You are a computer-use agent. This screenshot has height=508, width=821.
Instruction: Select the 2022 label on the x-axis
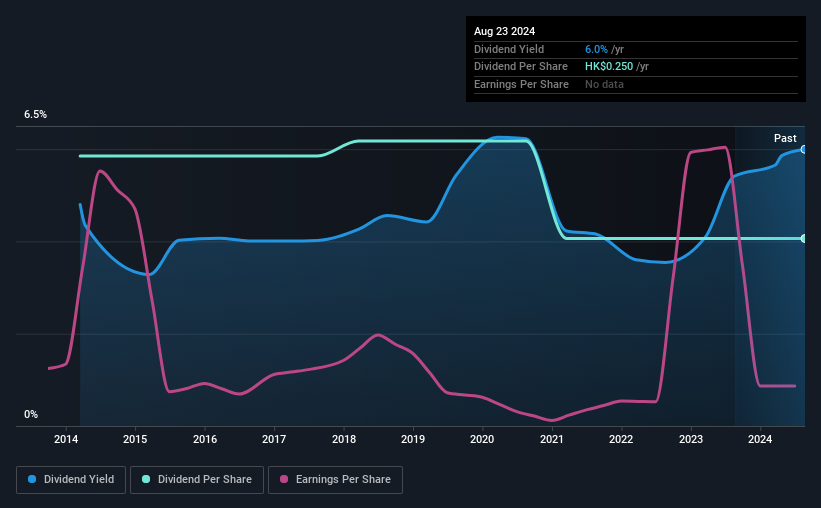coord(621,439)
